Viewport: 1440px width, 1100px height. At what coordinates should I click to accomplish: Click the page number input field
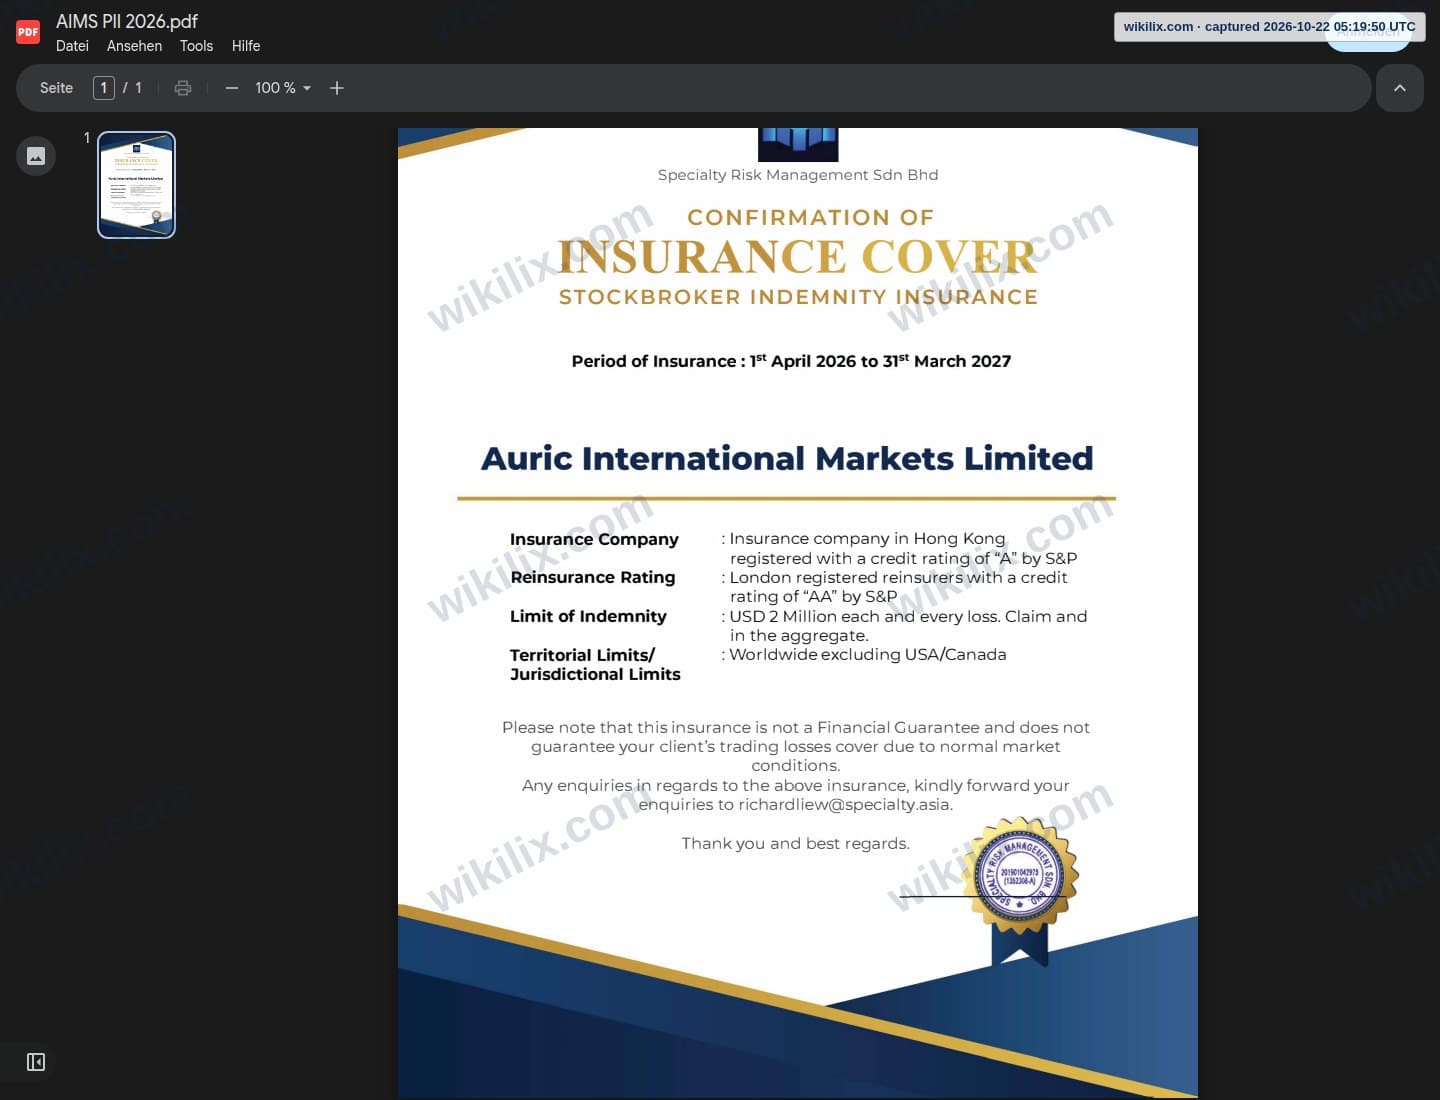point(104,88)
